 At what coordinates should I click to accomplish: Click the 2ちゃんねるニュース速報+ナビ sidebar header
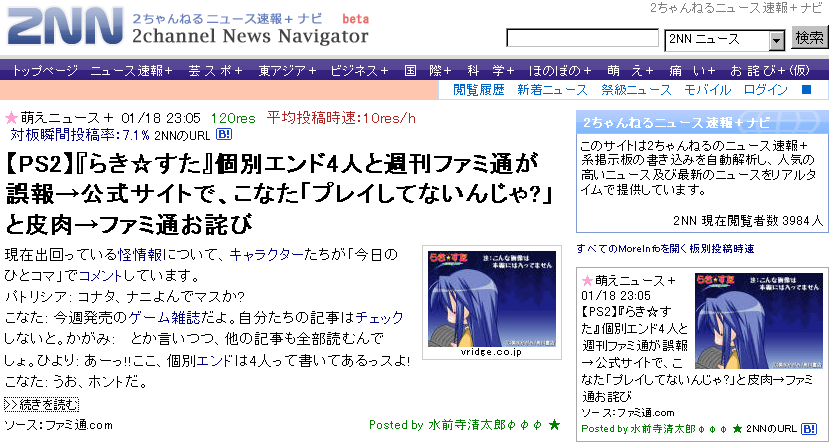[702, 122]
